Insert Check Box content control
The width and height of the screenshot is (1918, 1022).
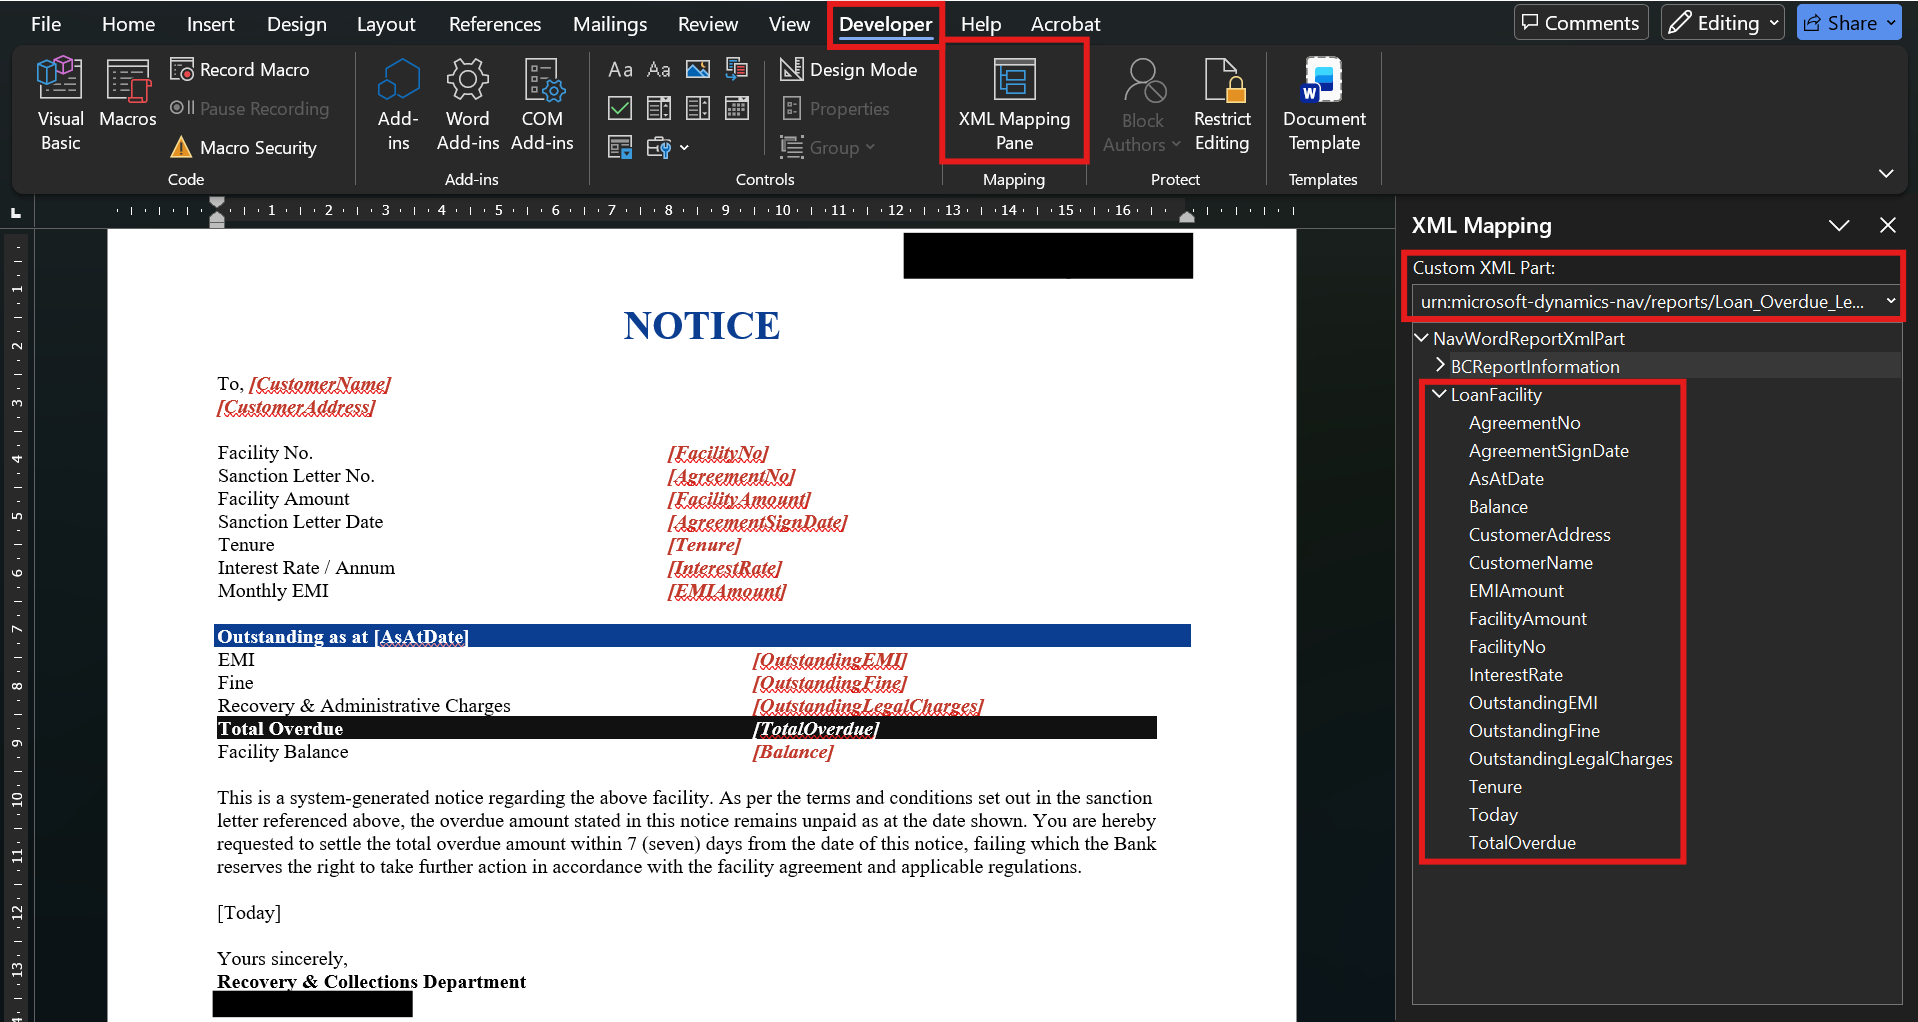click(x=620, y=108)
